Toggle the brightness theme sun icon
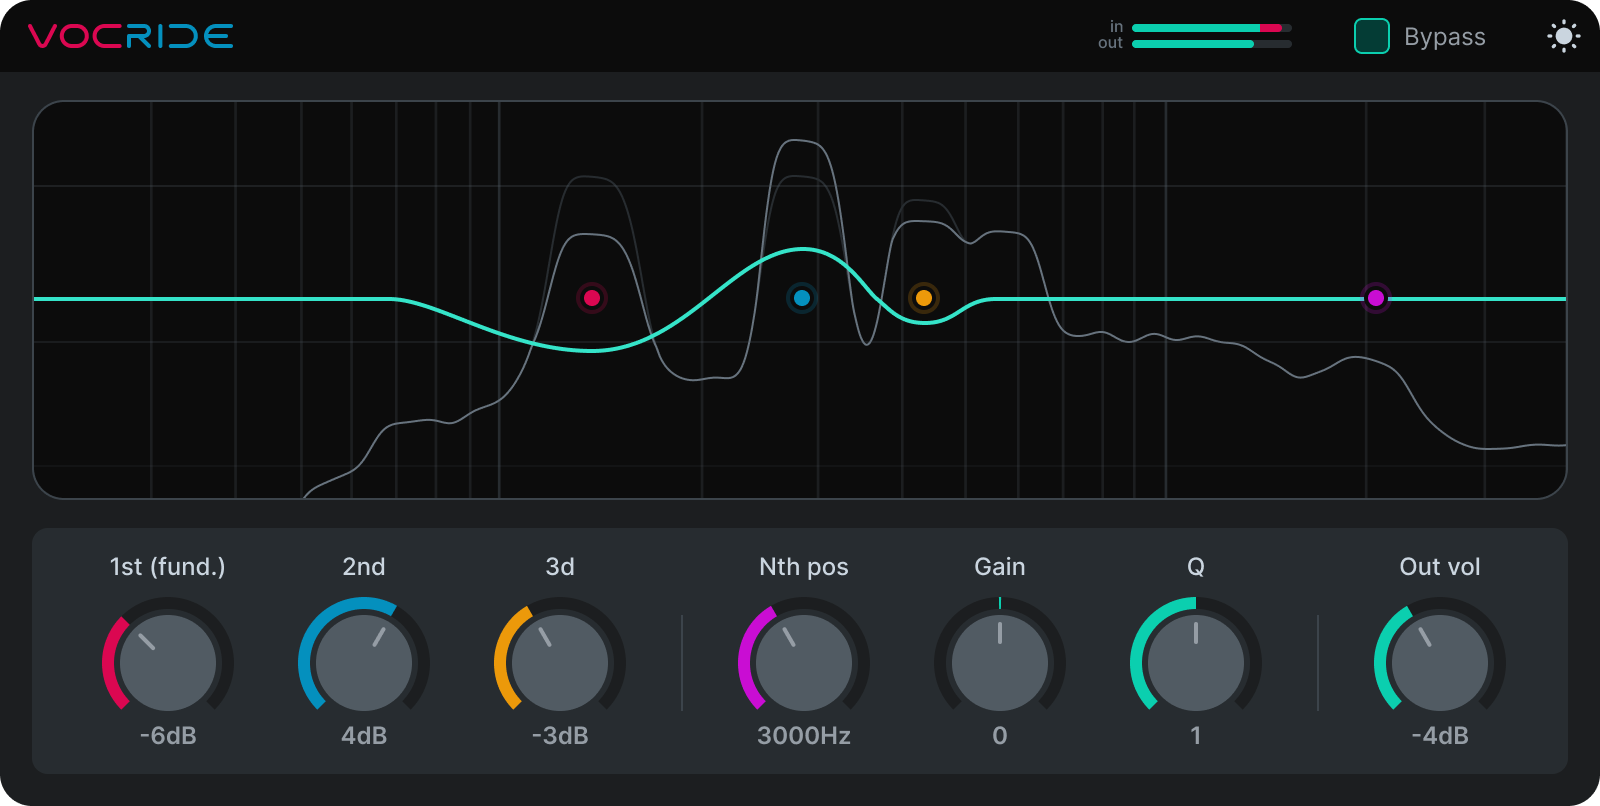 pyautogui.click(x=1564, y=37)
